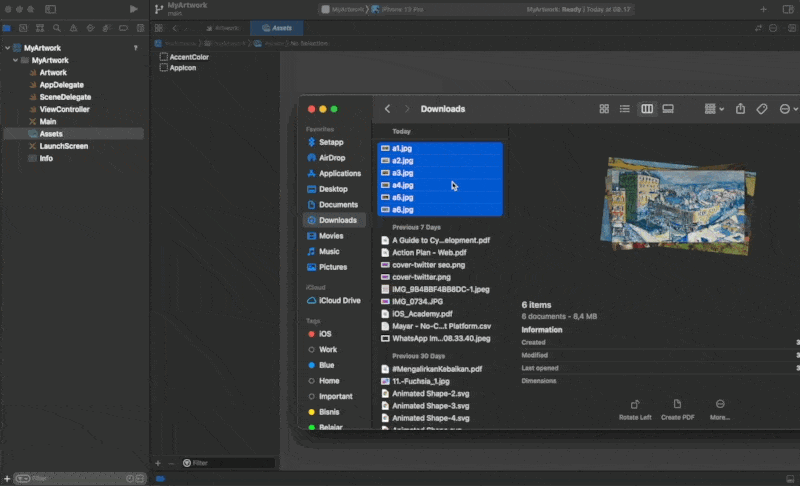Open the issue navigator warning icon
This screenshot has width=800, height=486.
tap(73, 28)
